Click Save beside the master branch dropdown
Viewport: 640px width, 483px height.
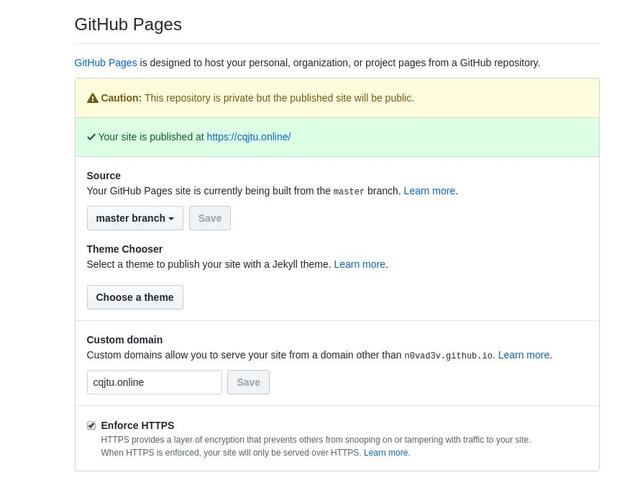pyautogui.click(x=210, y=218)
